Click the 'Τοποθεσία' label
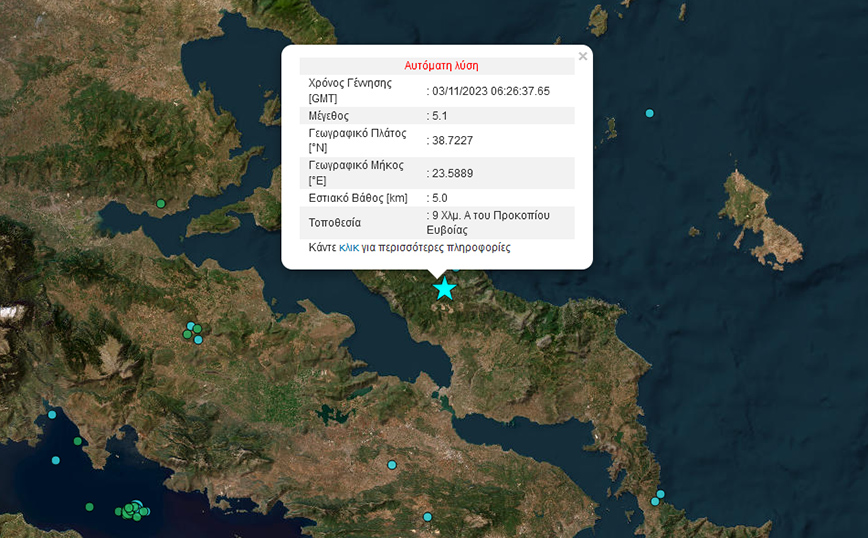This screenshot has height=538, width=868. pyautogui.click(x=334, y=223)
